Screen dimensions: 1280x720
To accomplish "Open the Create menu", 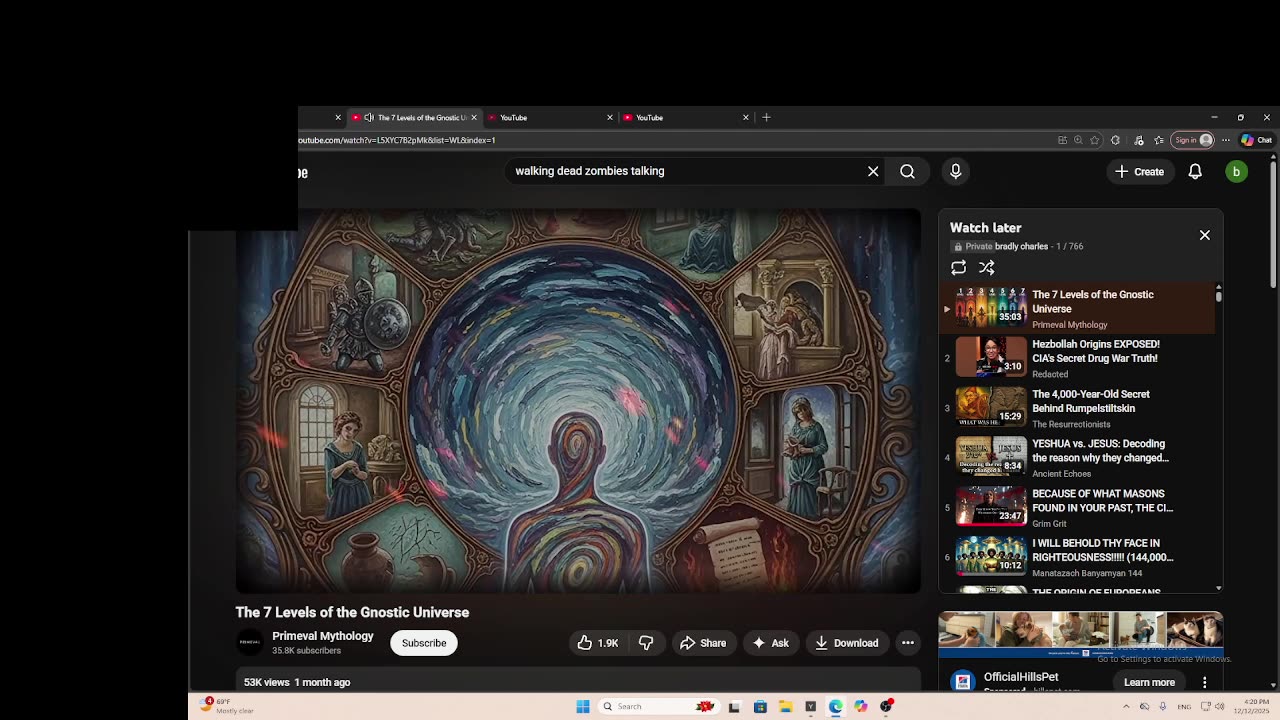I will (1139, 172).
